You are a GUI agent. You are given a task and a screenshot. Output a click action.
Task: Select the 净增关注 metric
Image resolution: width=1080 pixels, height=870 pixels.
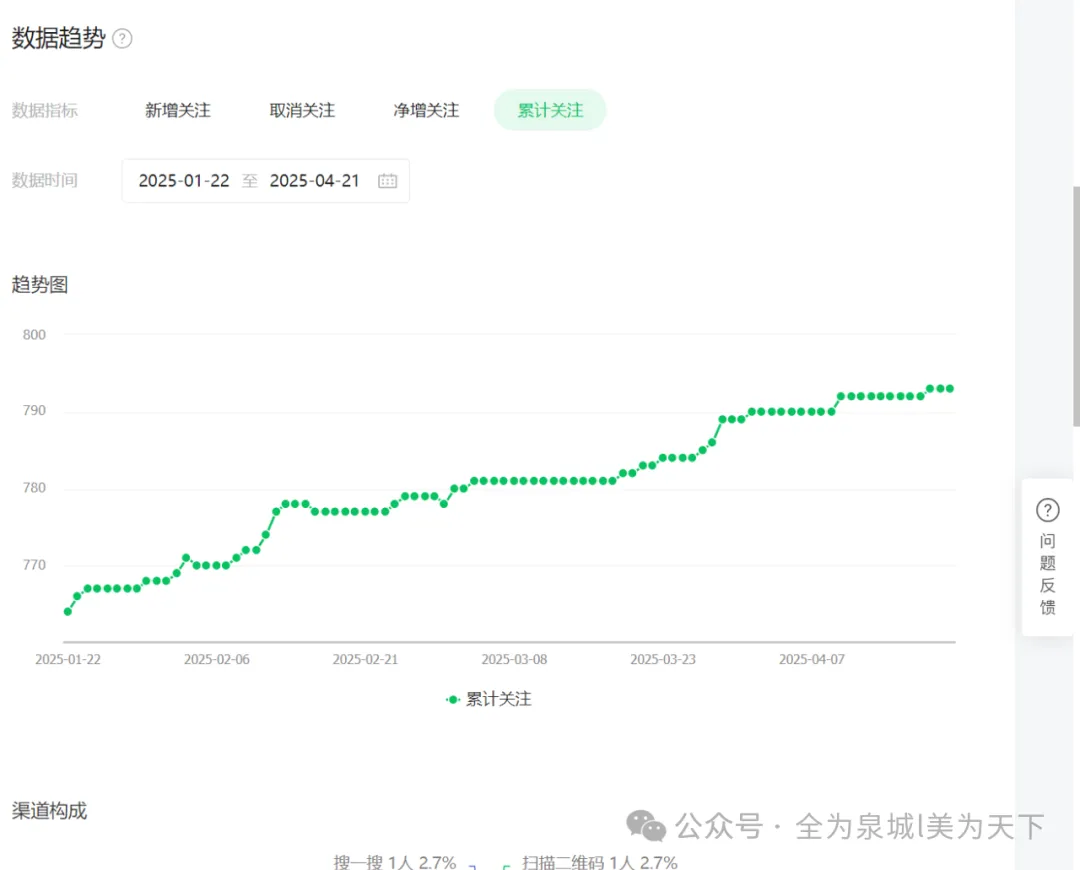pos(425,110)
